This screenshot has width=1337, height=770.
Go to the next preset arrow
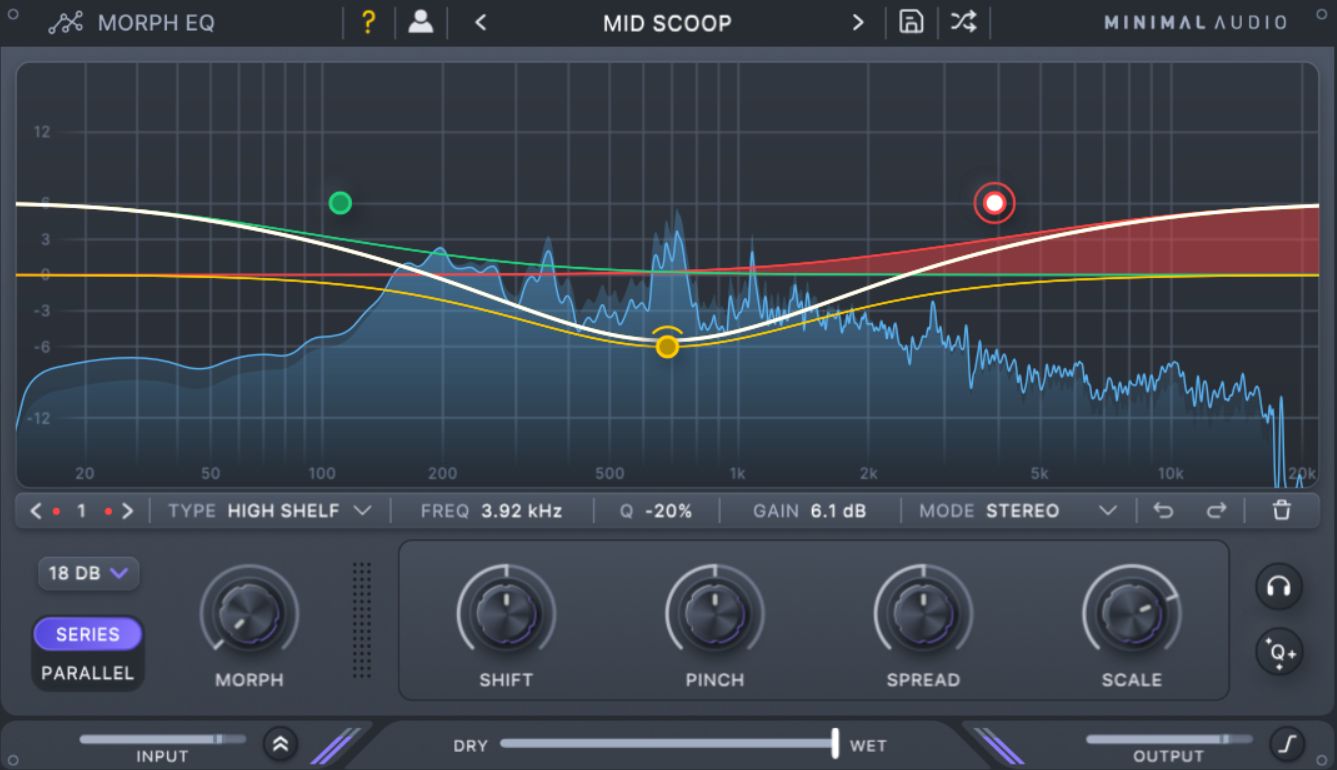[x=858, y=22]
